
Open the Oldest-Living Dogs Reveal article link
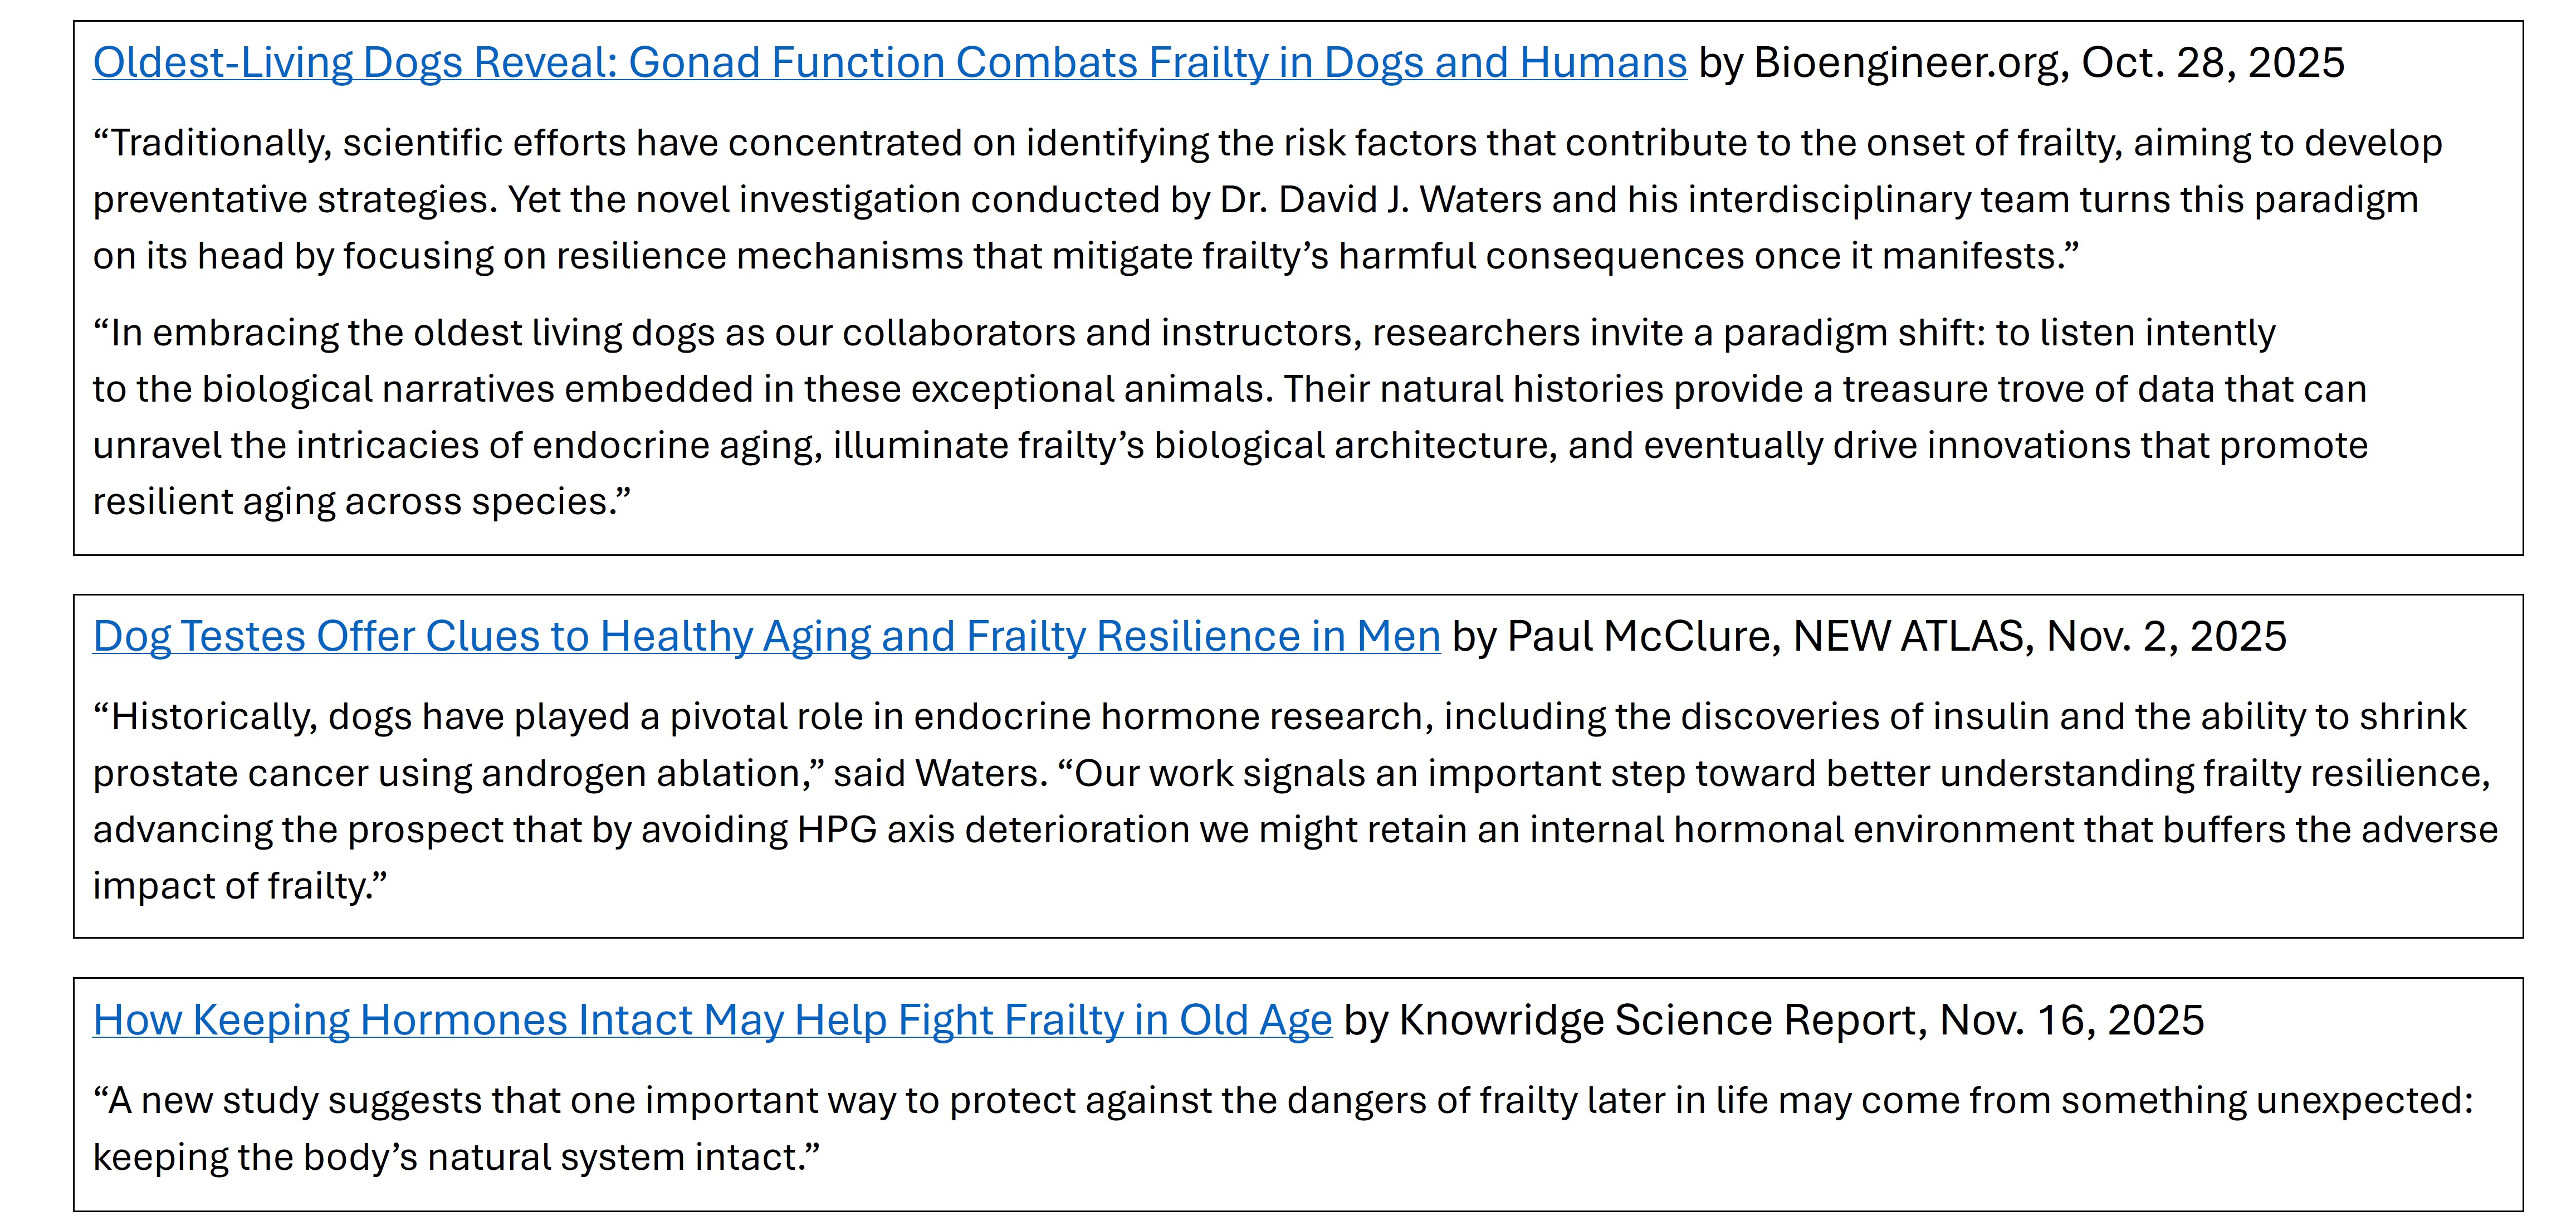(889, 63)
